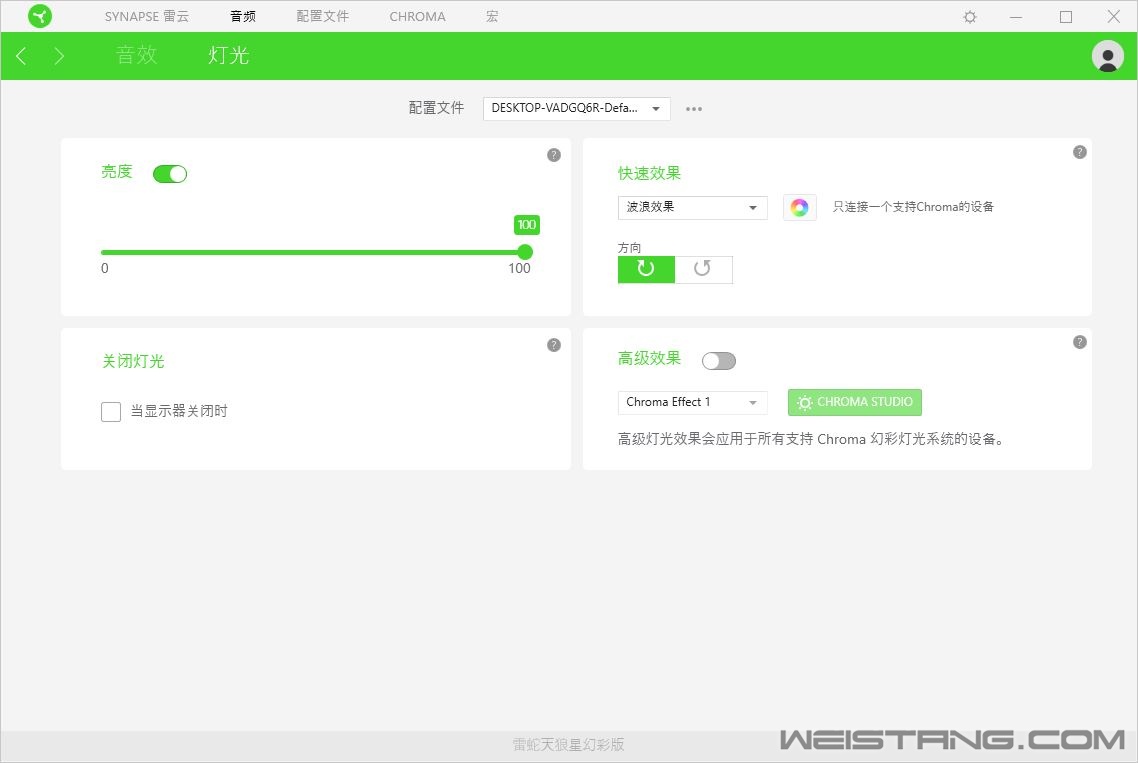Click the 快速效果 heading
Viewport: 1138px width, 763px height.
pos(650,174)
